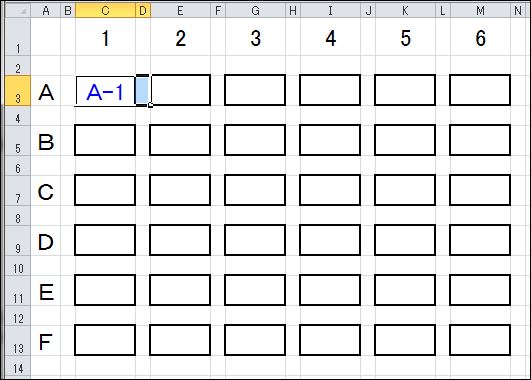Screen dimensions: 531x380
Task: Click the bordered box at row D, column 4
Action: click(330, 240)
